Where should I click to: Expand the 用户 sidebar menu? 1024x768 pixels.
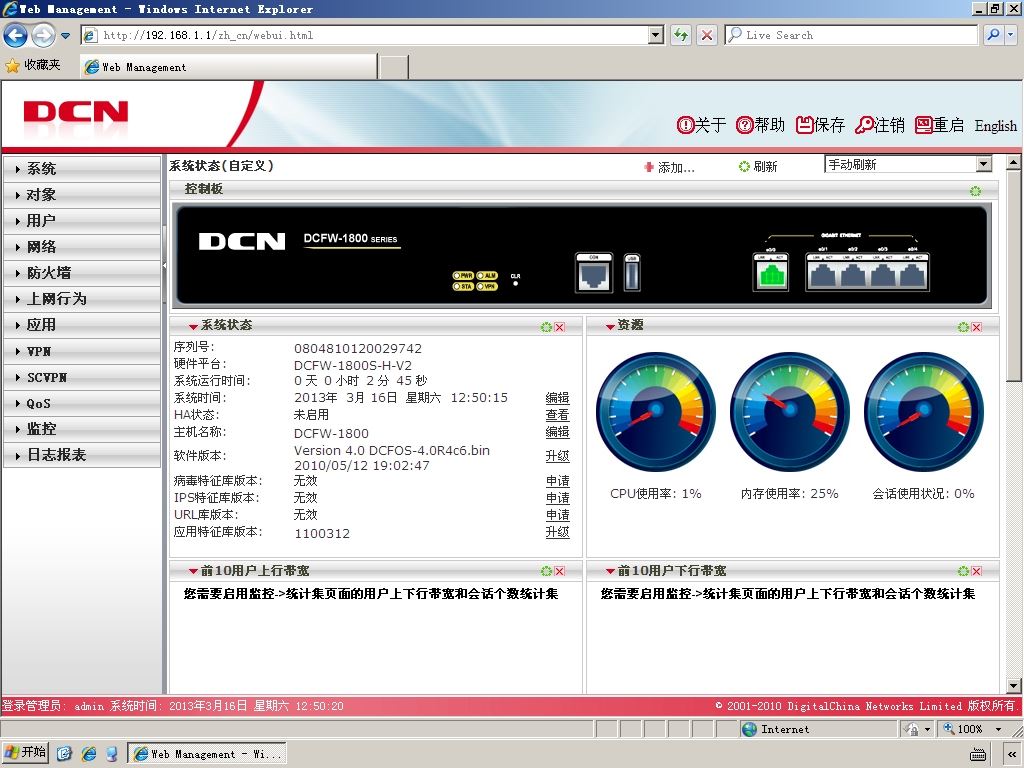(82, 221)
